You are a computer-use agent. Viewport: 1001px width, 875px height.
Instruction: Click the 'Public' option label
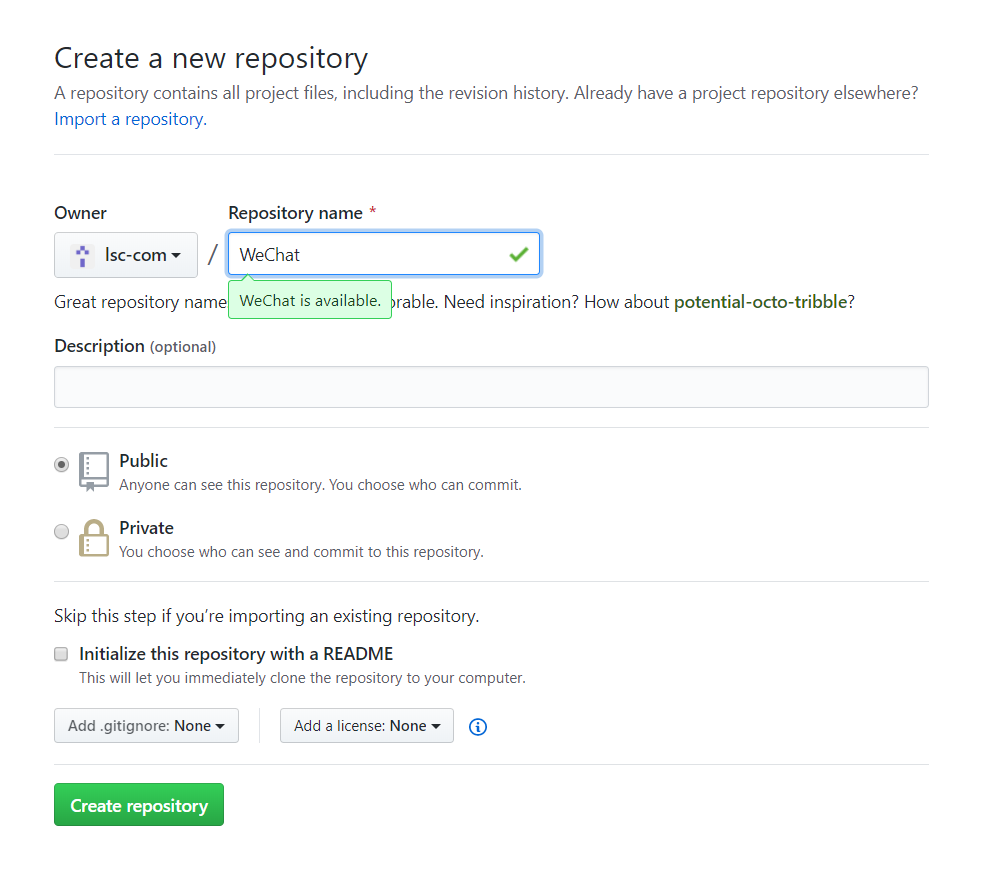click(143, 461)
